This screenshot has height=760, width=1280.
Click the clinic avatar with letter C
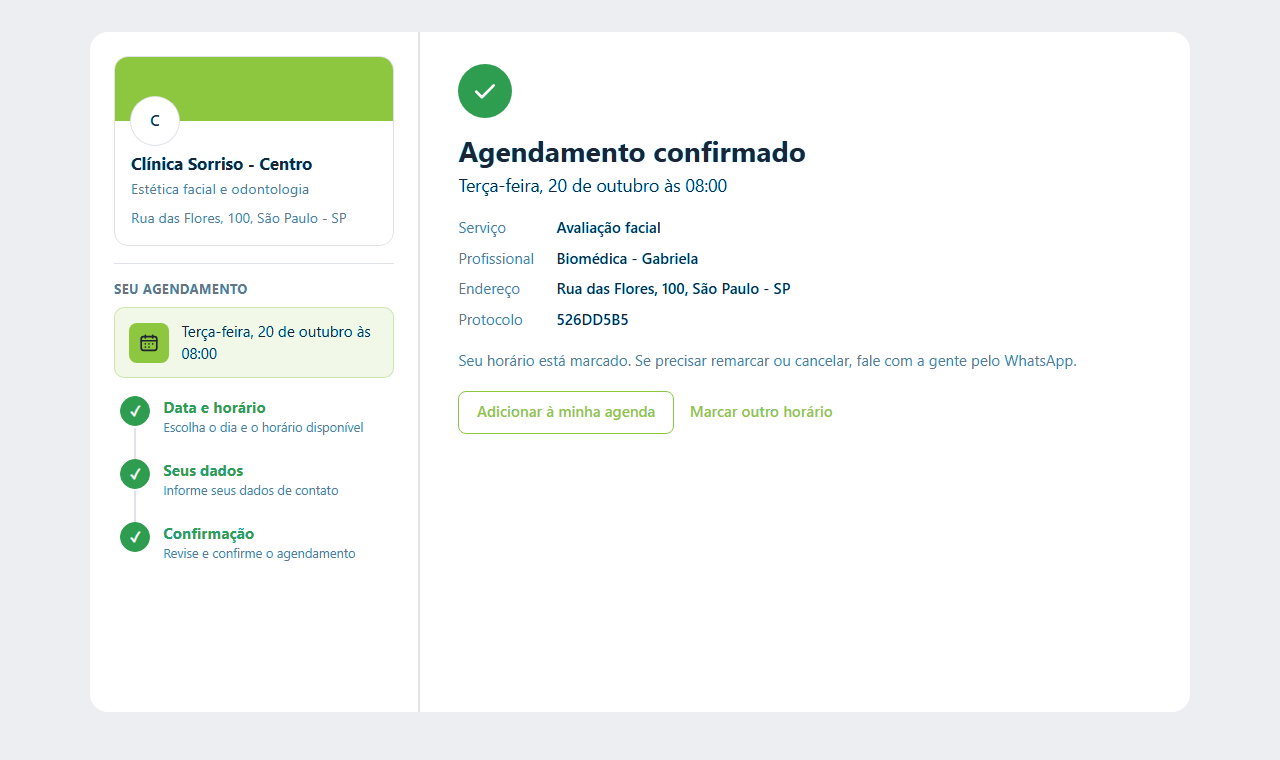pyautogui.click(x=155, y=121)
